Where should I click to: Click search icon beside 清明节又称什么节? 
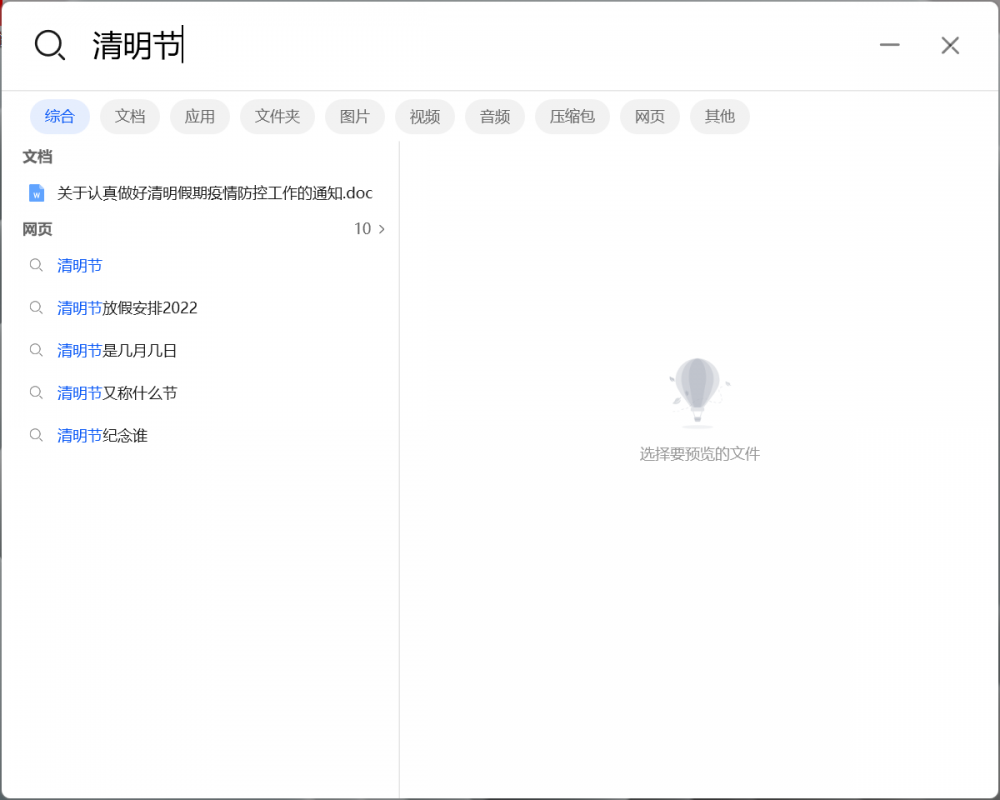tap(36, 393)
